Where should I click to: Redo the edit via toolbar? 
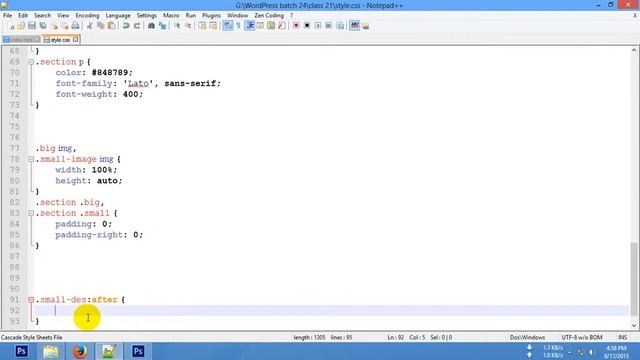(x=137, y=26)
